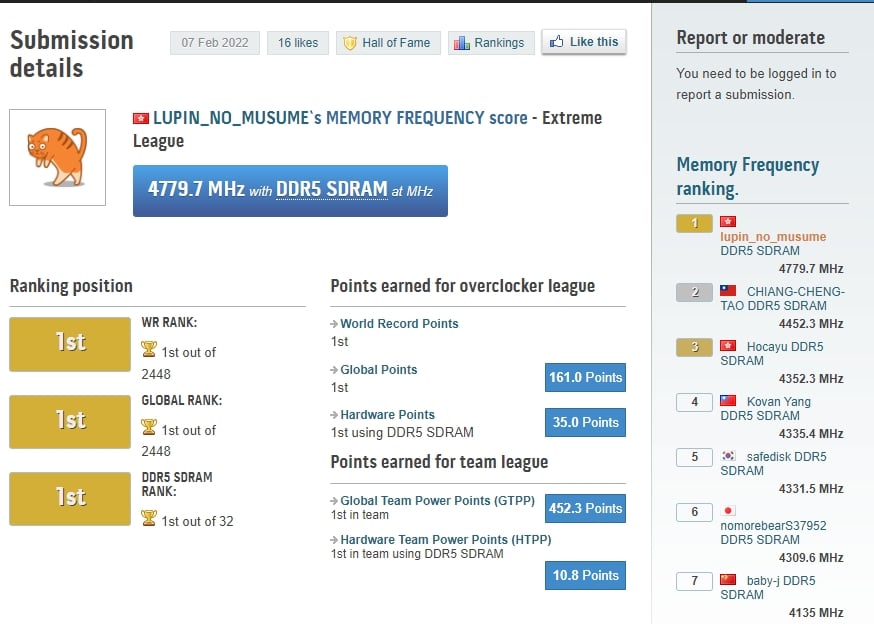Open Global Team Power Points (GTPP) link
The image size is (874, 624).
click(437, 500)
